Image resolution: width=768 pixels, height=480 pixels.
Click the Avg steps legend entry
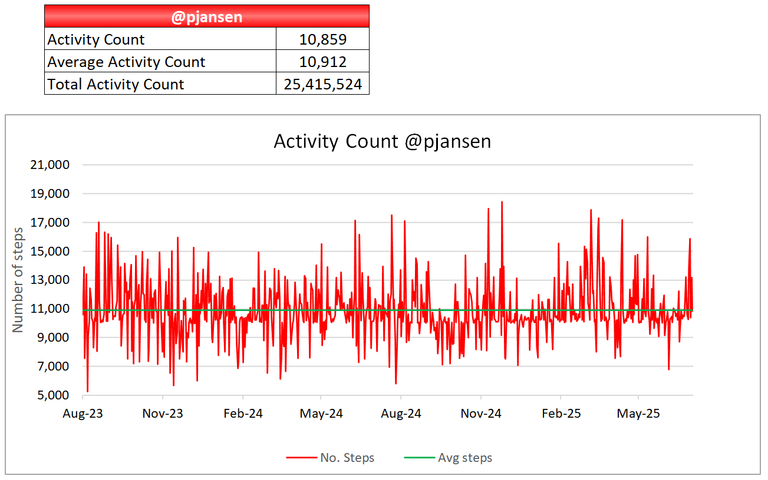point(448,457)
